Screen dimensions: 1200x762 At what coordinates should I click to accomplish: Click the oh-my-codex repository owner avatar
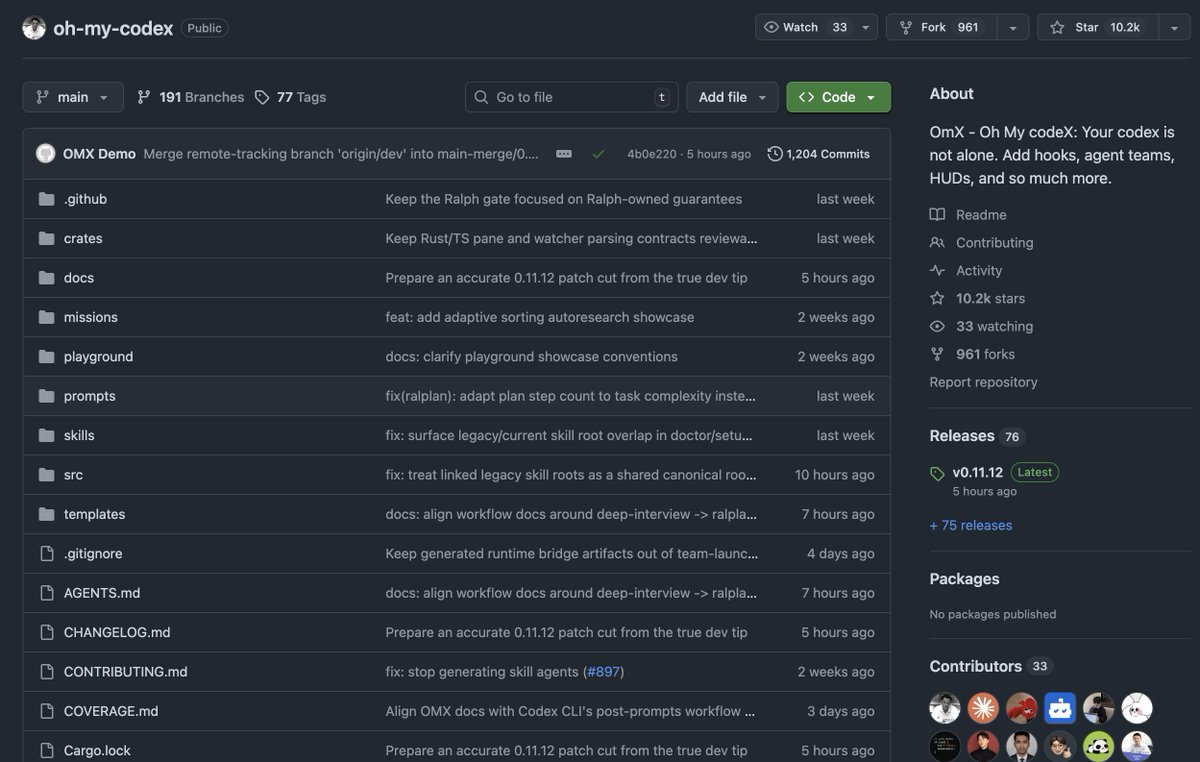click(34, 28)
